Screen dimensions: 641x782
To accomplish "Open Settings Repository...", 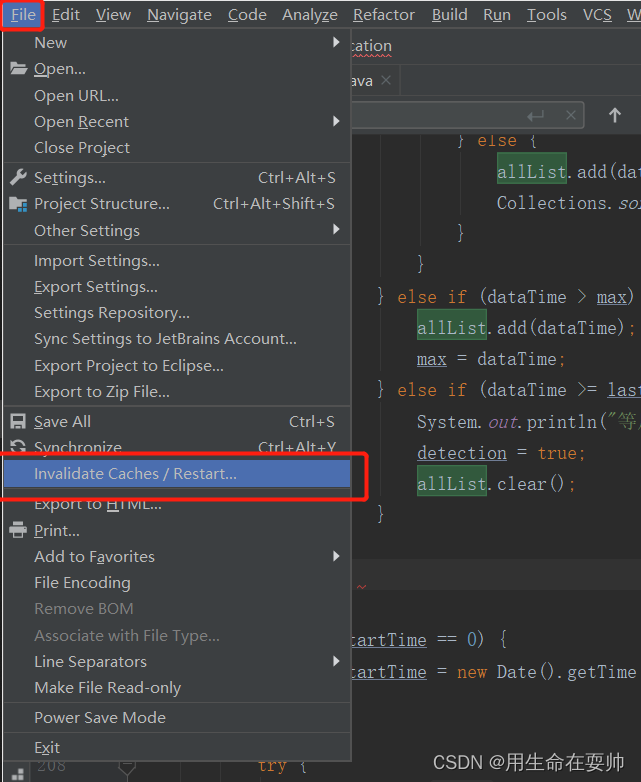I will (177, 313).
